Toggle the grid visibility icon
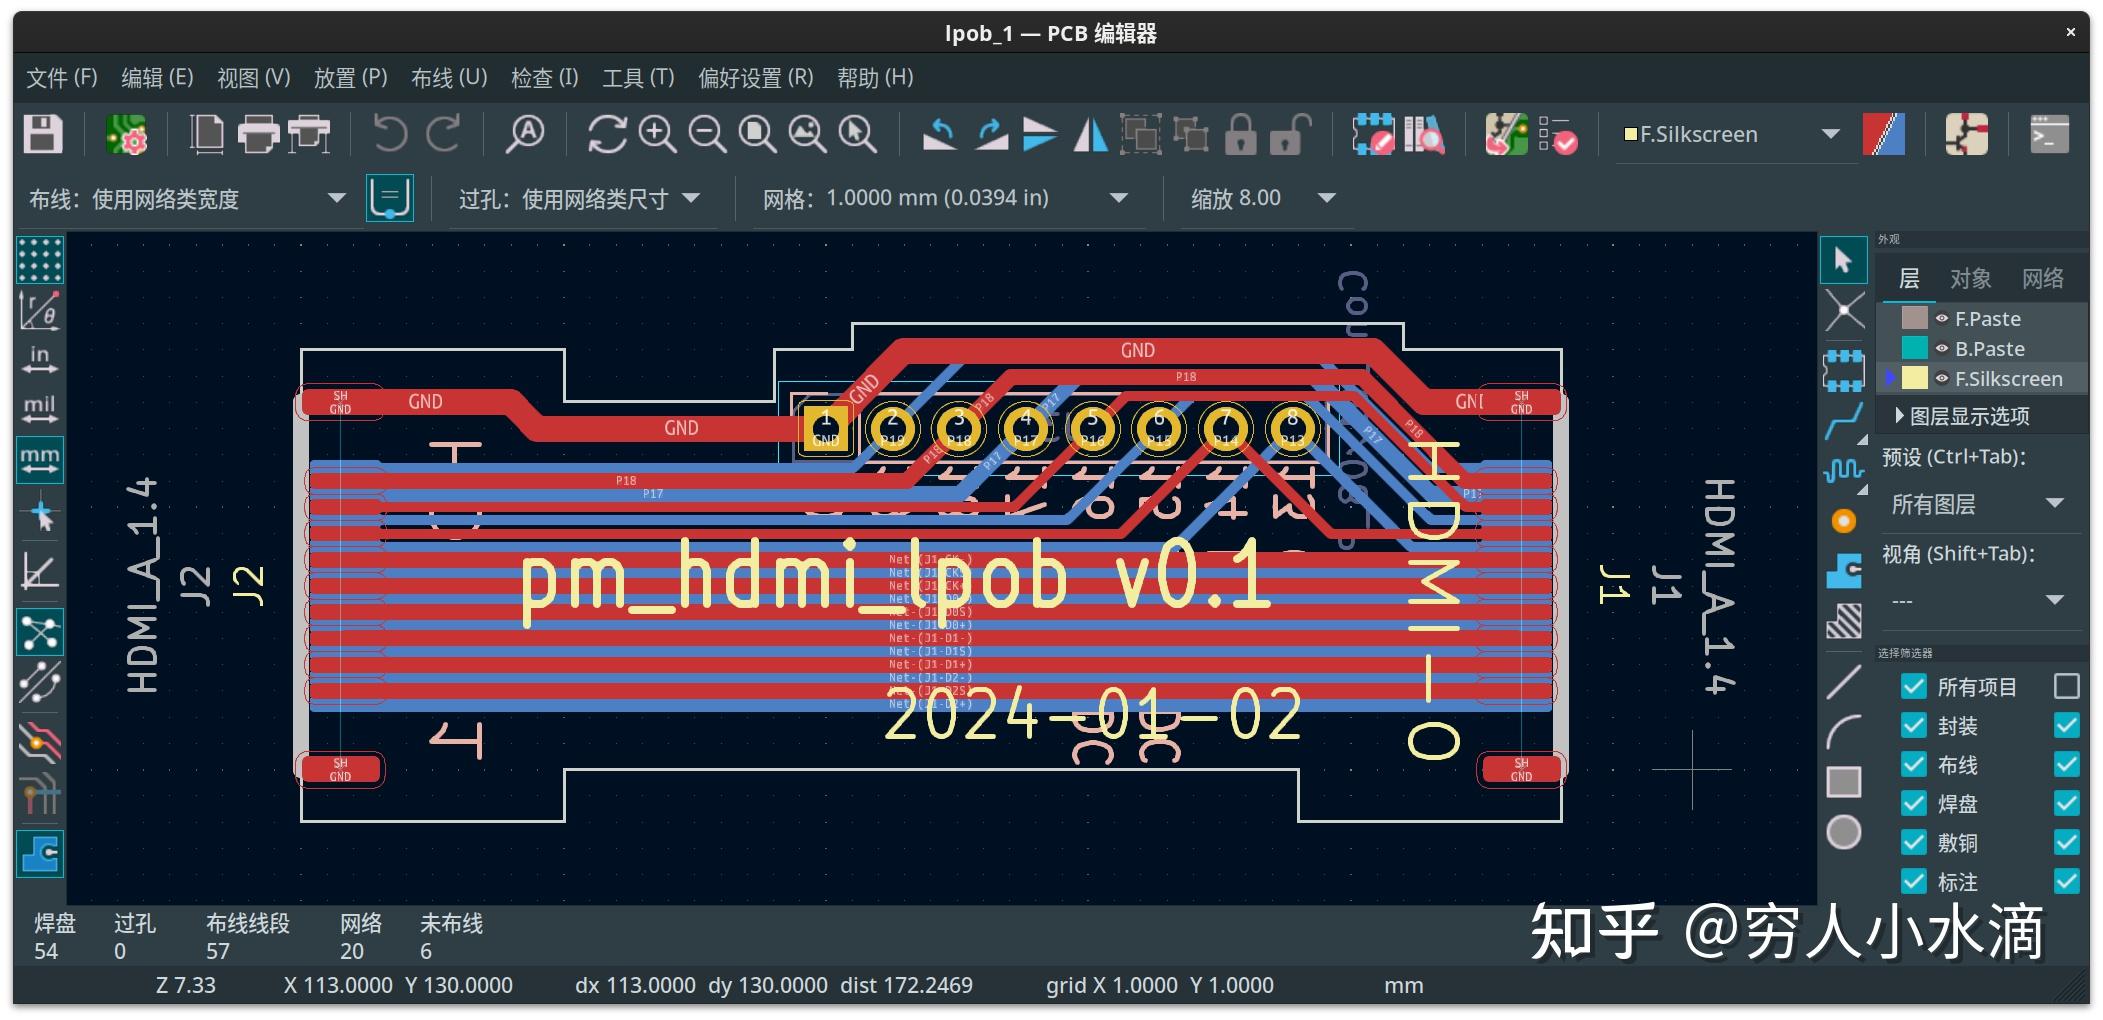The height and width of the screenshot is (1020, 2103). (40, 259)
